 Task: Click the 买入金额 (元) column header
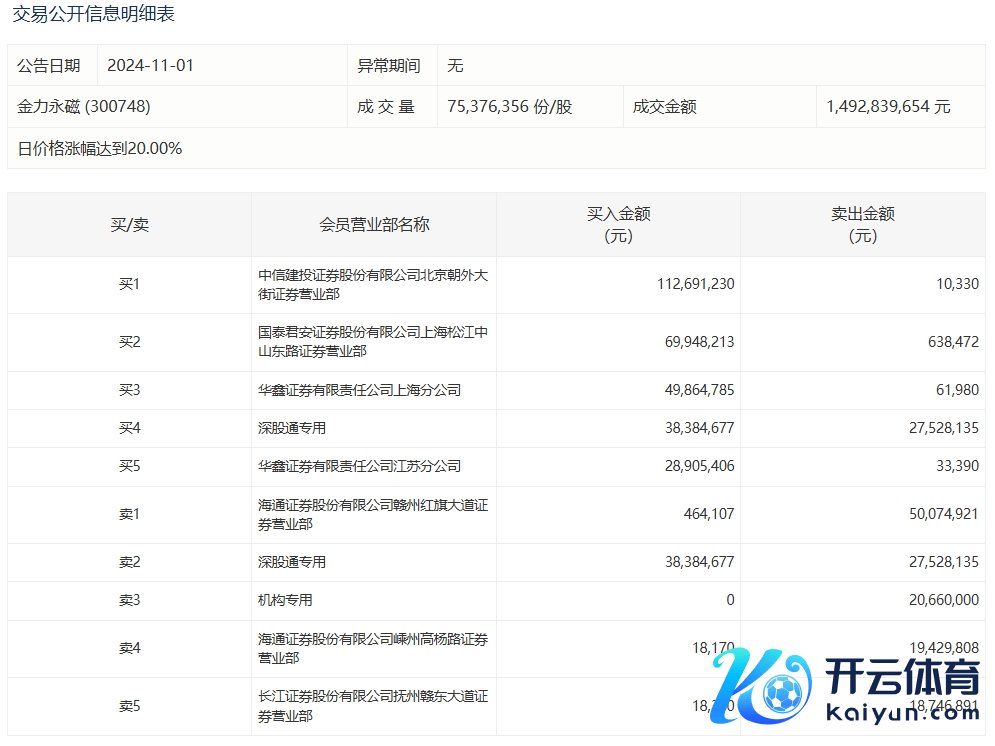point(618,225)
